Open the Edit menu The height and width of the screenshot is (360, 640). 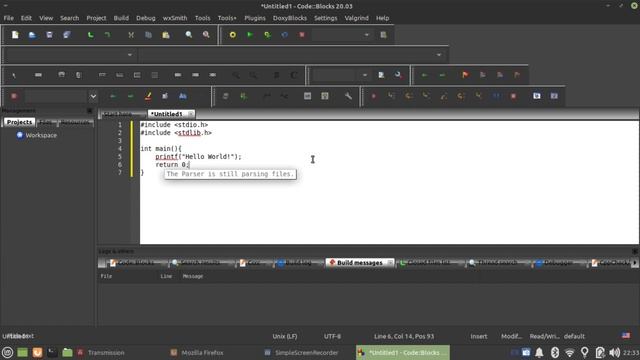(26, 18)
